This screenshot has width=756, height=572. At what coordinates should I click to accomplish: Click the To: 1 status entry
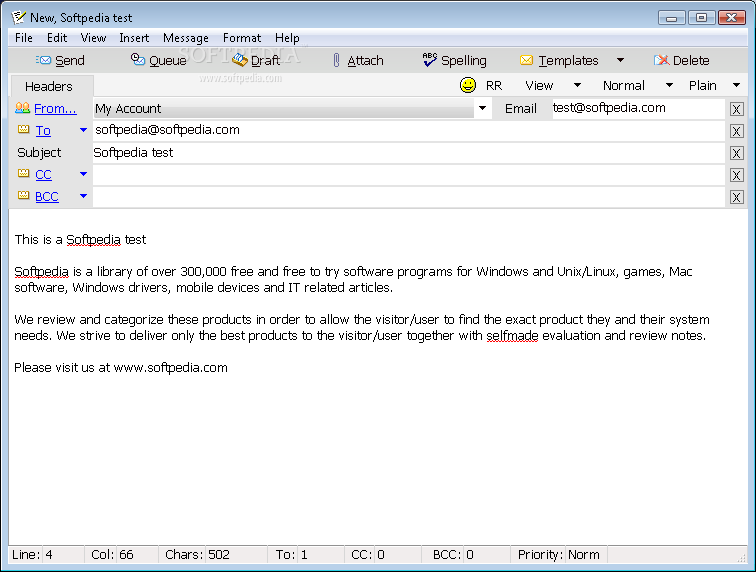pyautogui.click(x=291, y=555)
